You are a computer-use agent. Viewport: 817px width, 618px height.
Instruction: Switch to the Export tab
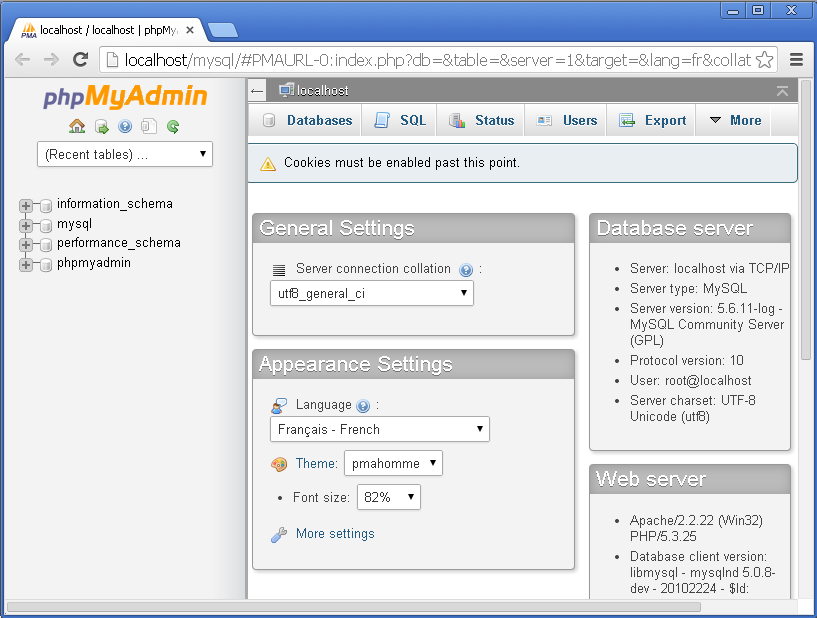point(652,120)
